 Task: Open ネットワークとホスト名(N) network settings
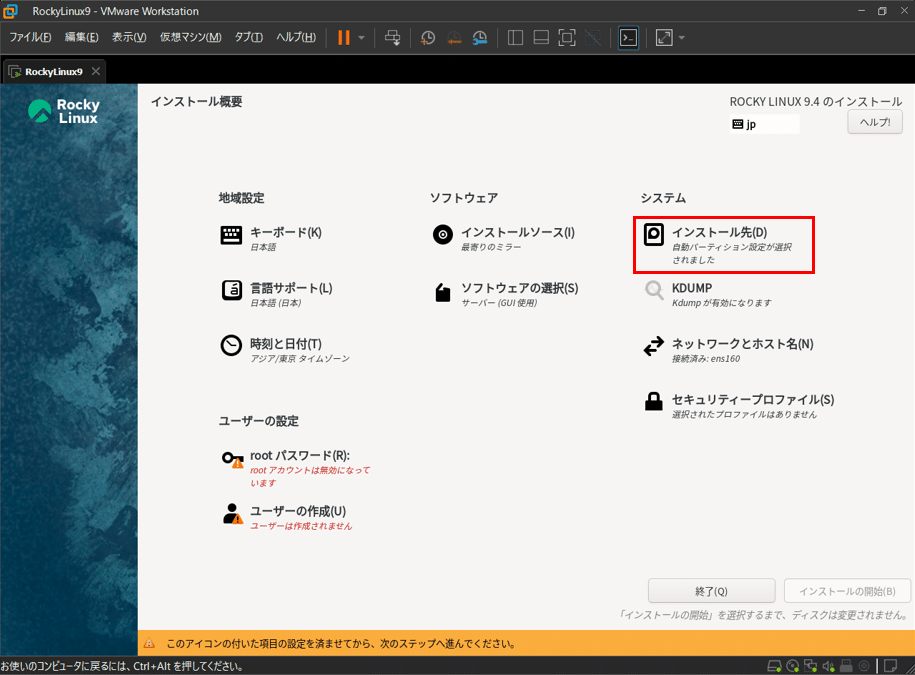click(728, 350)
